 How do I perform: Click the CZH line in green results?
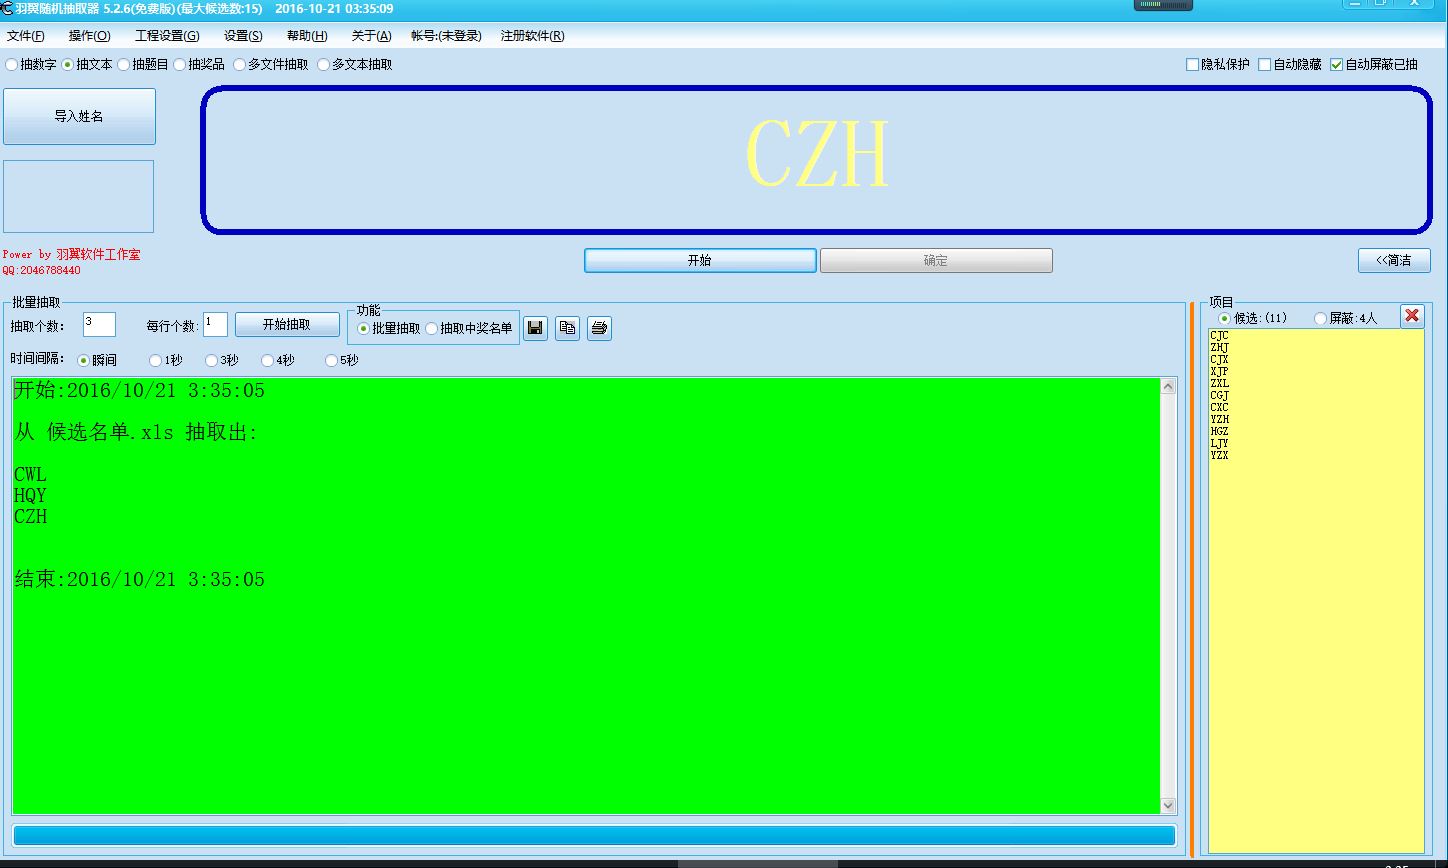click(30, 517)
